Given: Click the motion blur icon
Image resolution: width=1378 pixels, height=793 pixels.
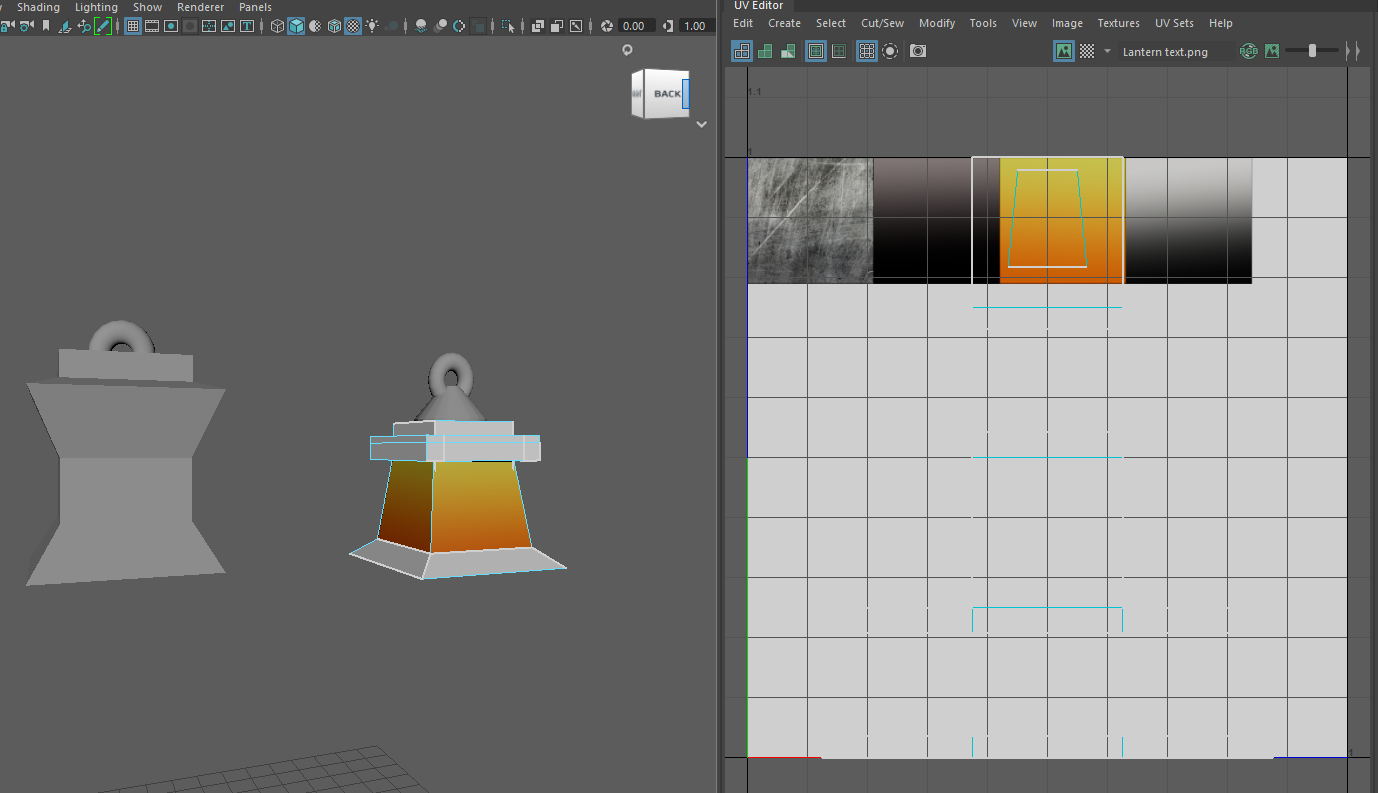Looking at the screenshot, I should (440, 26).
